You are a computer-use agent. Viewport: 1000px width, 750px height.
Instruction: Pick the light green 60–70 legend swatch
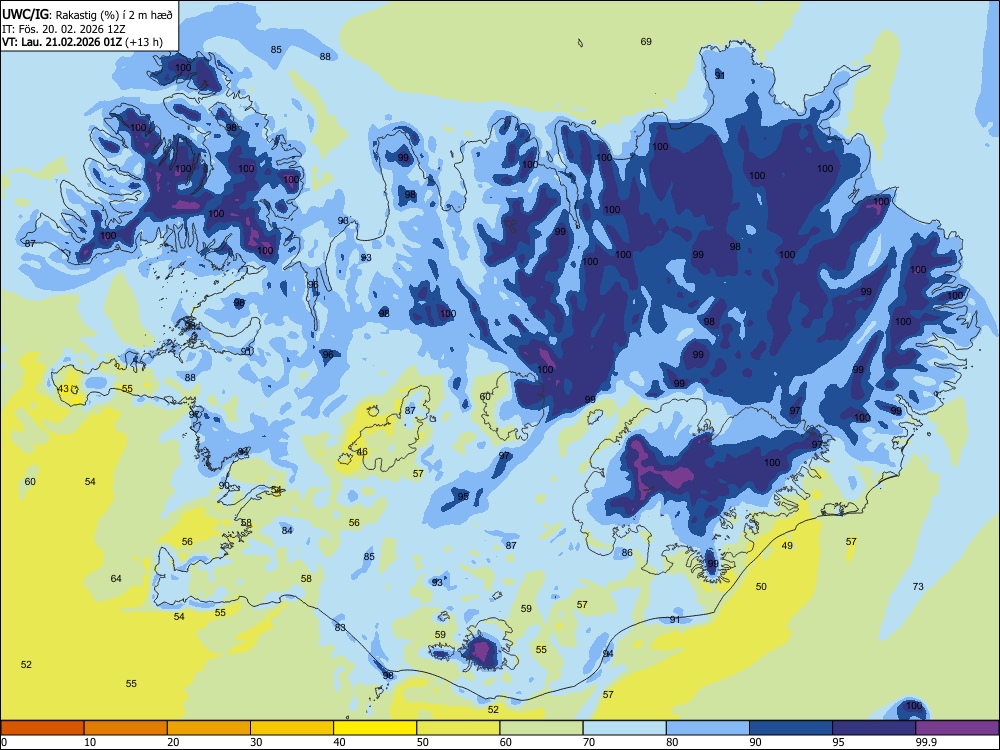click(x=541, y=728)
